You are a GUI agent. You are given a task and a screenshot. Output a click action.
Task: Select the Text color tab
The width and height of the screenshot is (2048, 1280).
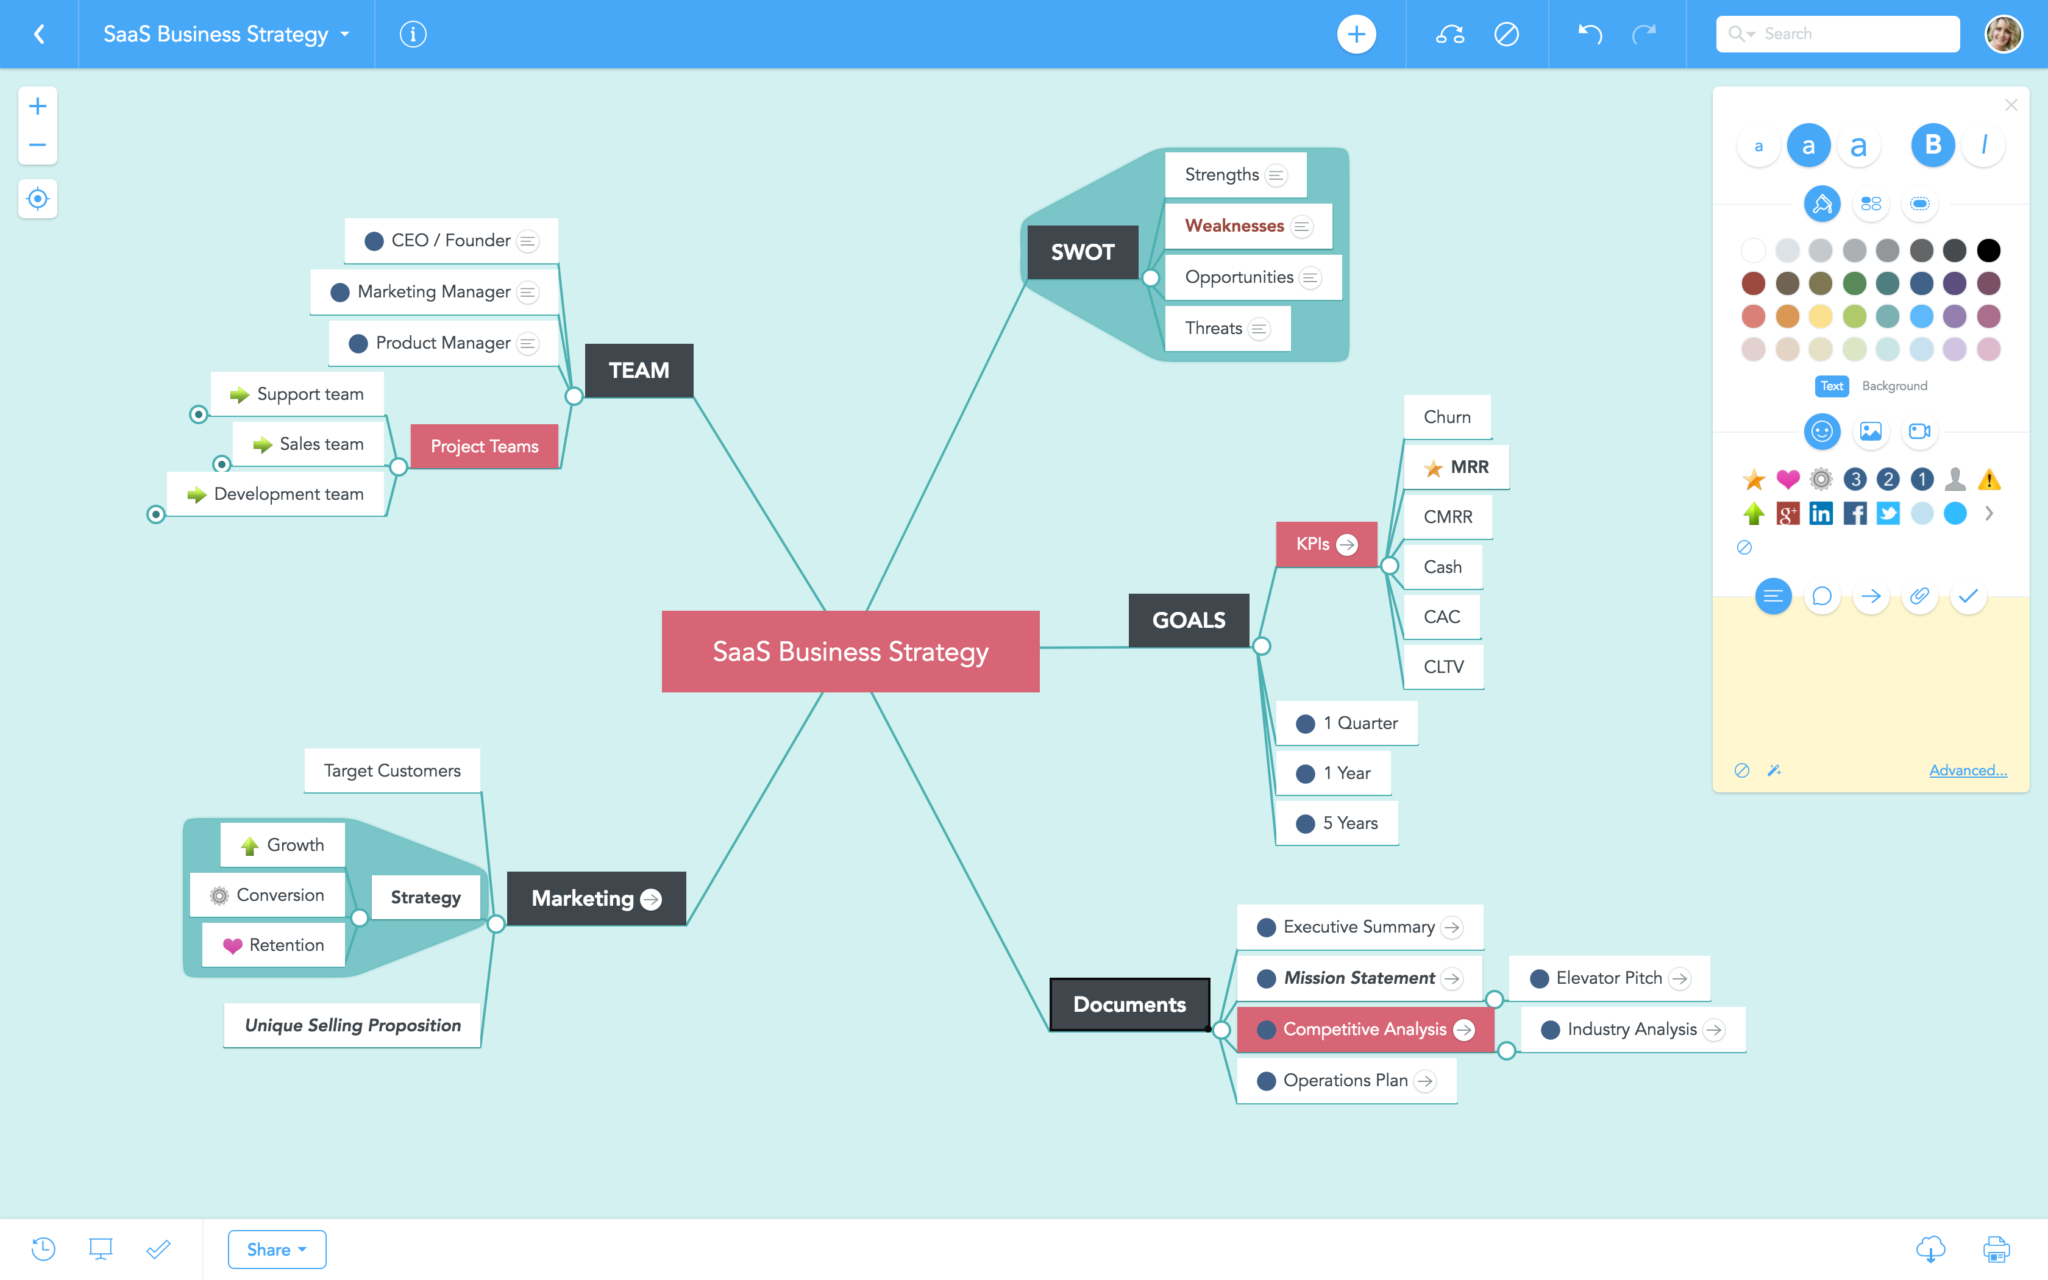[1831, 386]
